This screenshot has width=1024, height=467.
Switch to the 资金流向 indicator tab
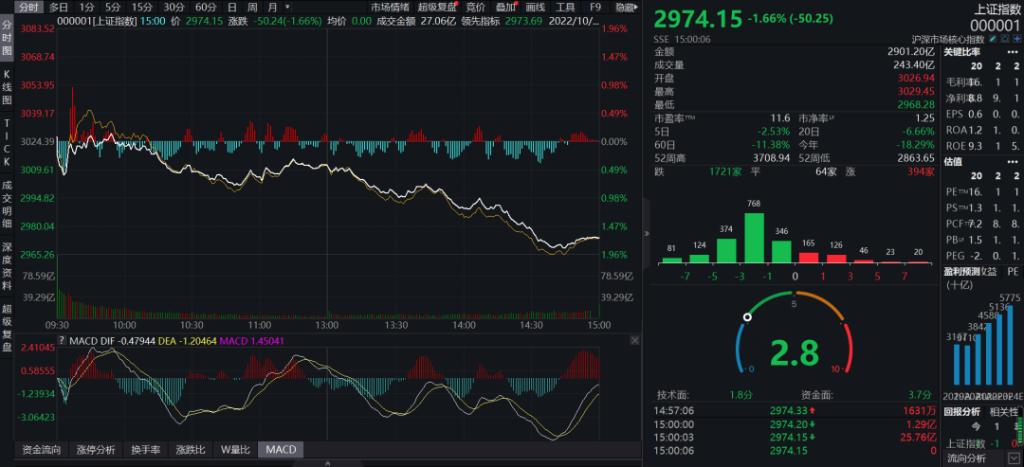pyautogui.click(x=41, y=449)
